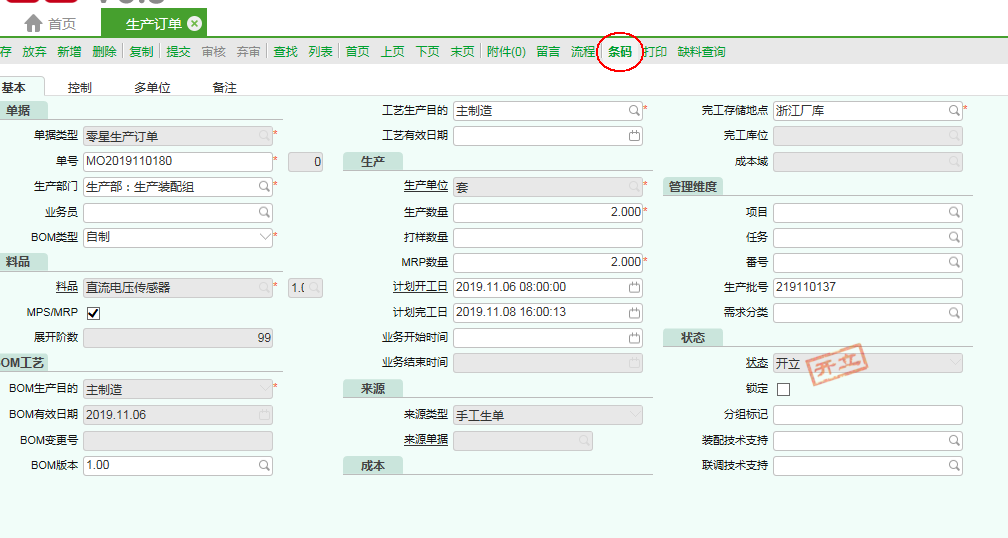Enable the 锁定 checkbox
The height and width of the screenshot is (538, 1008).
click(x=783, y=389)
